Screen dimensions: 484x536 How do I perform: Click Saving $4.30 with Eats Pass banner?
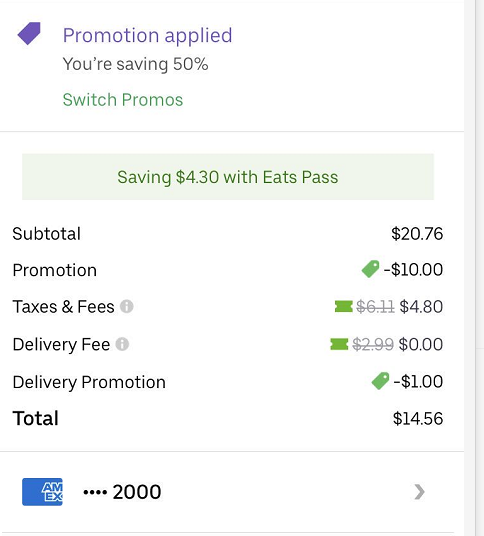pyautogui.click(x=228, y=177)
